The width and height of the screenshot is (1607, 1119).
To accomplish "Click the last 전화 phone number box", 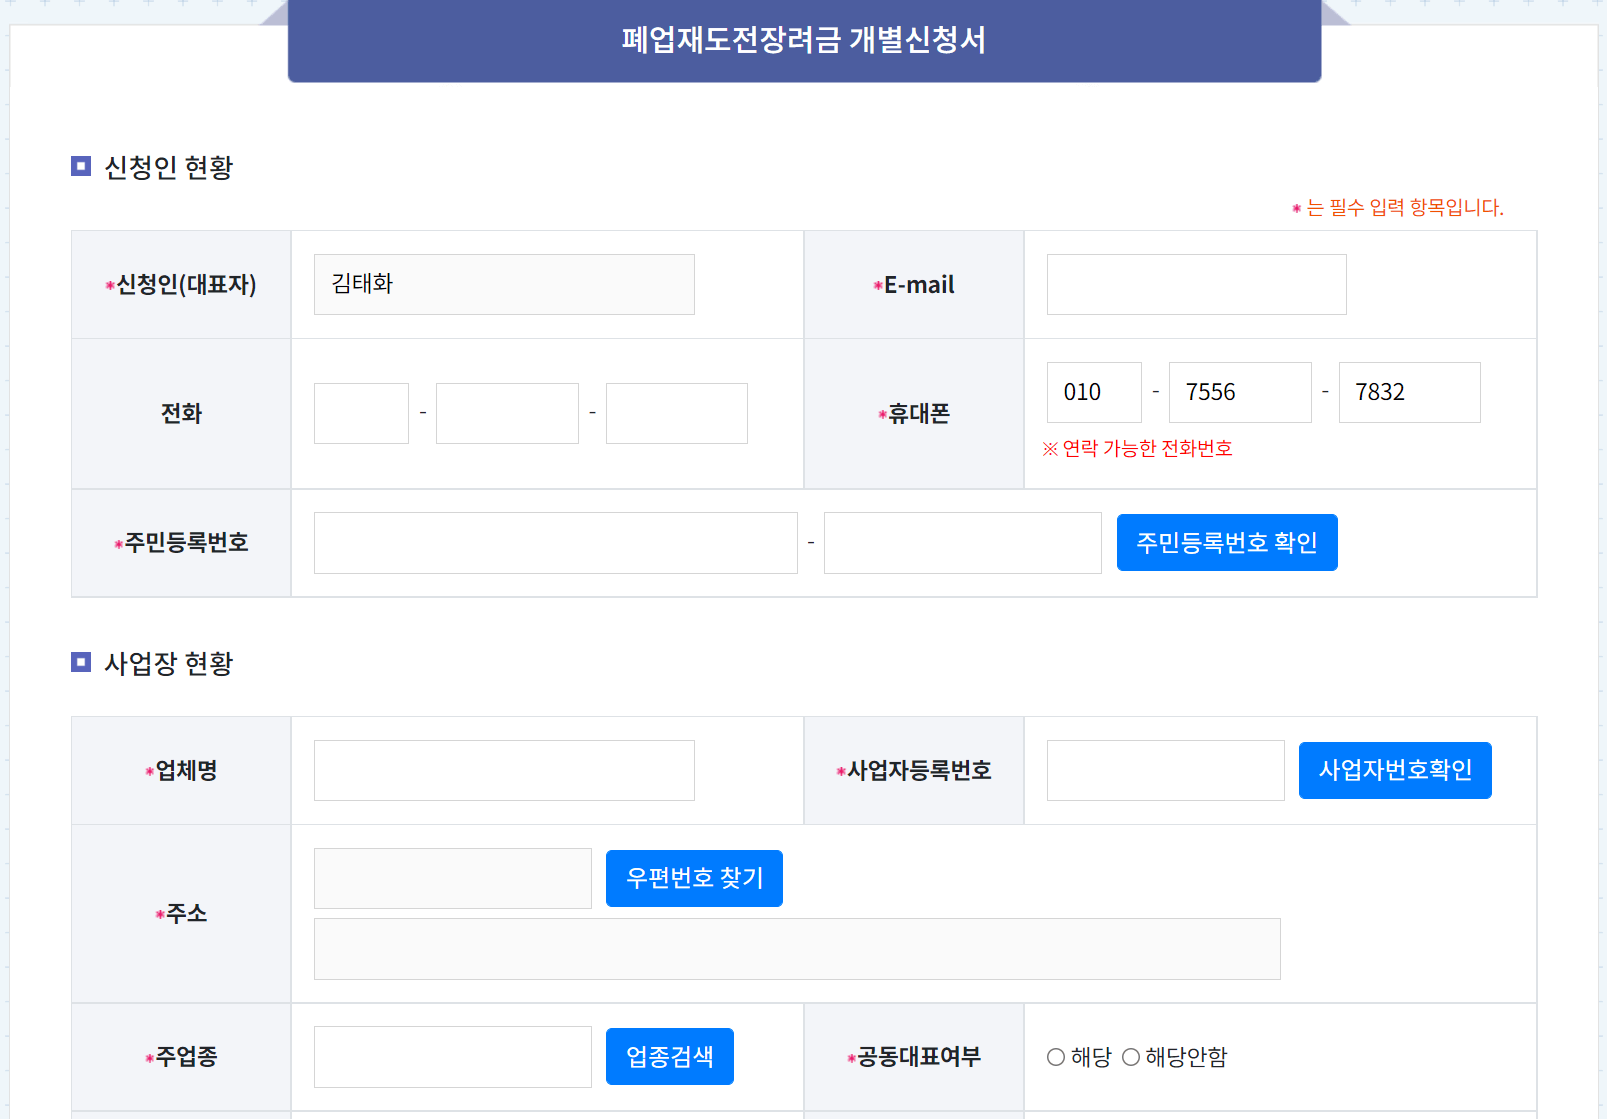I will pyautogui.click(x=675, y=413).
